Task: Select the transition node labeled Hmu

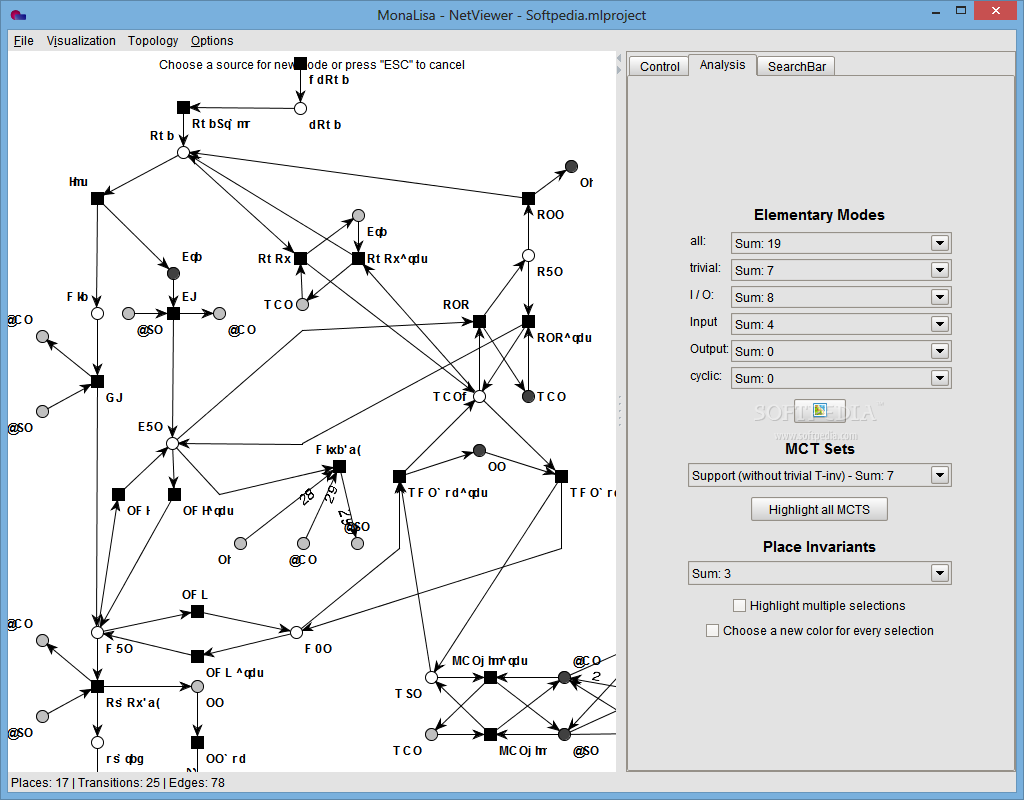Action: point(97,199)
